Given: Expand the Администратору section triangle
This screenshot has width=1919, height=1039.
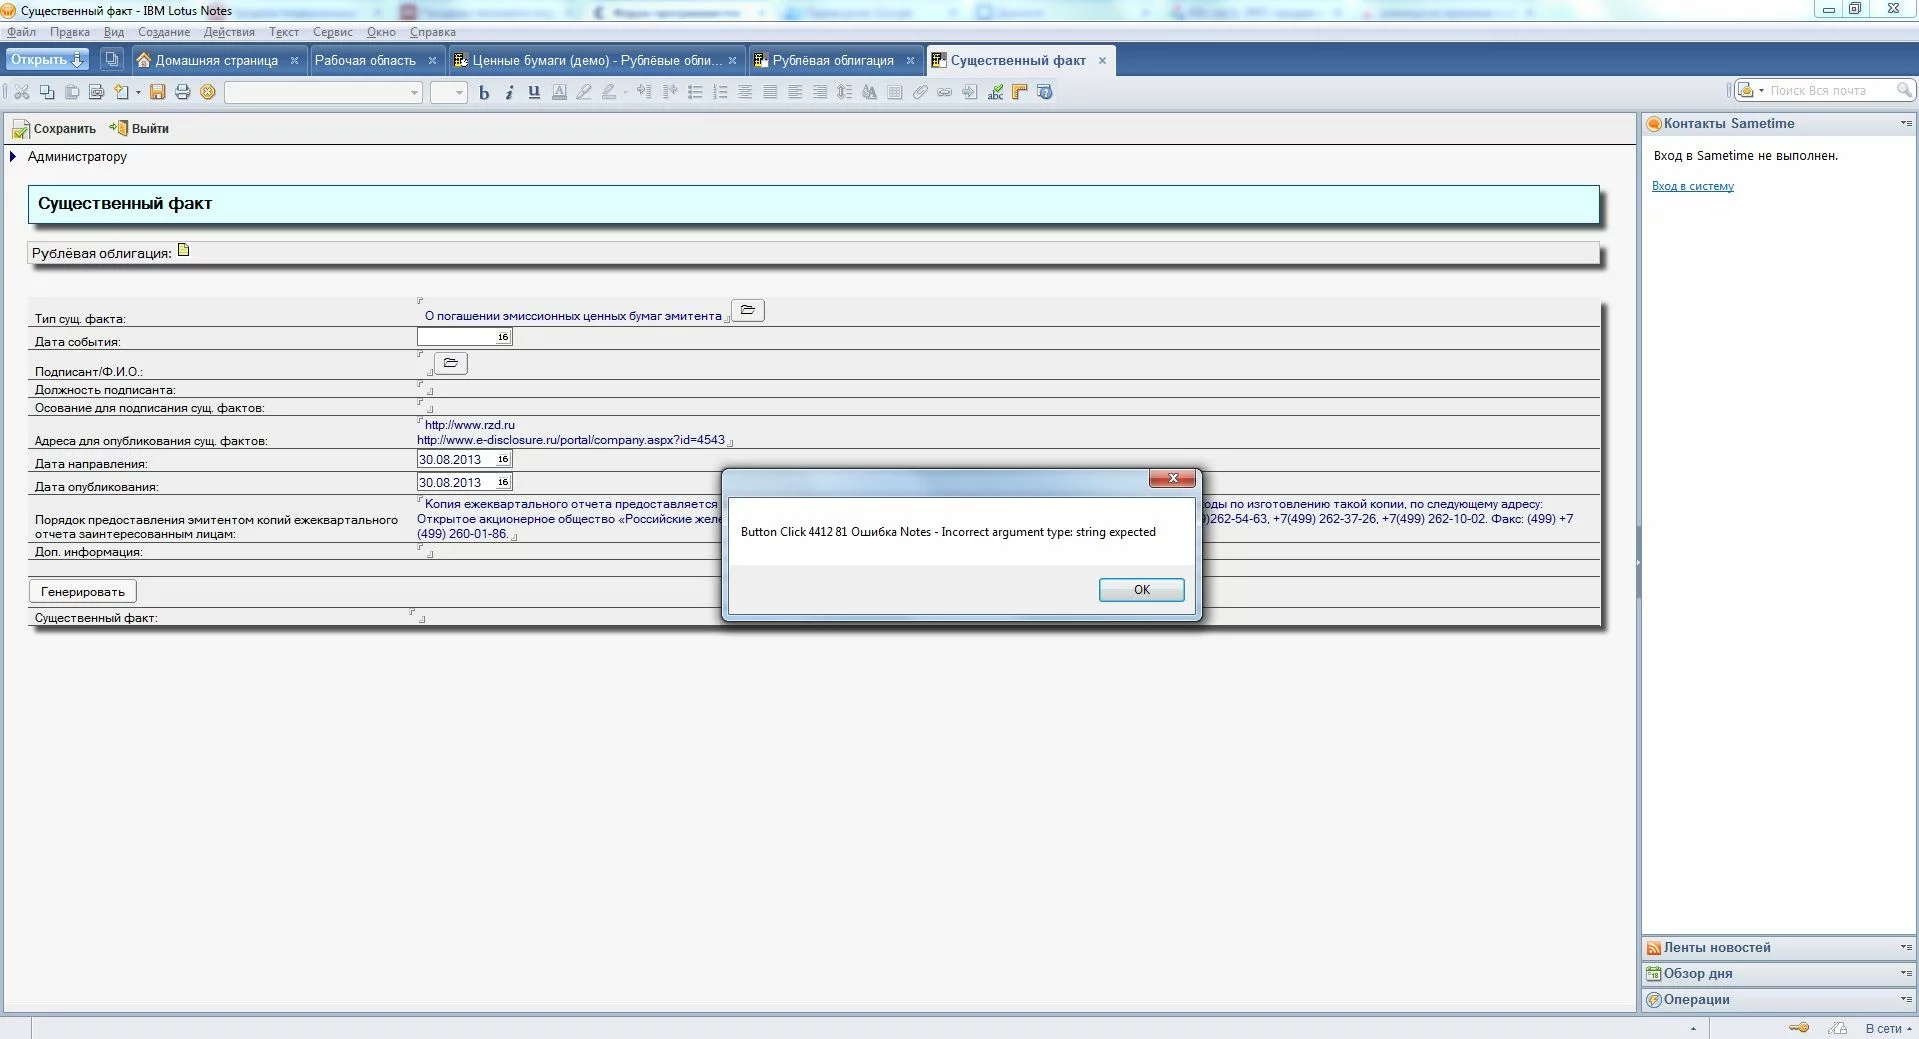Looking at the screenshot, I should click(13, 156).
